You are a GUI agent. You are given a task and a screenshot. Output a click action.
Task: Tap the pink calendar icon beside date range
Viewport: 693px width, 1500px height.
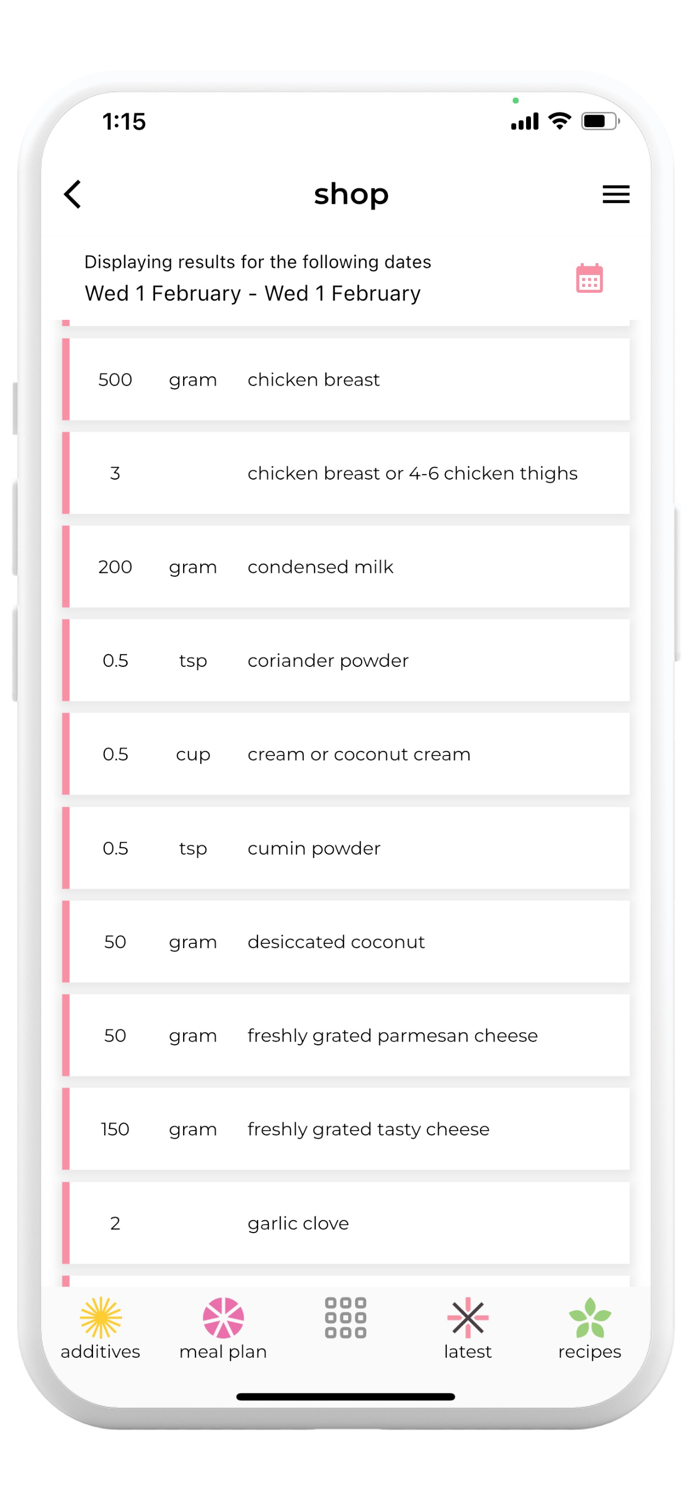(588, 277)
